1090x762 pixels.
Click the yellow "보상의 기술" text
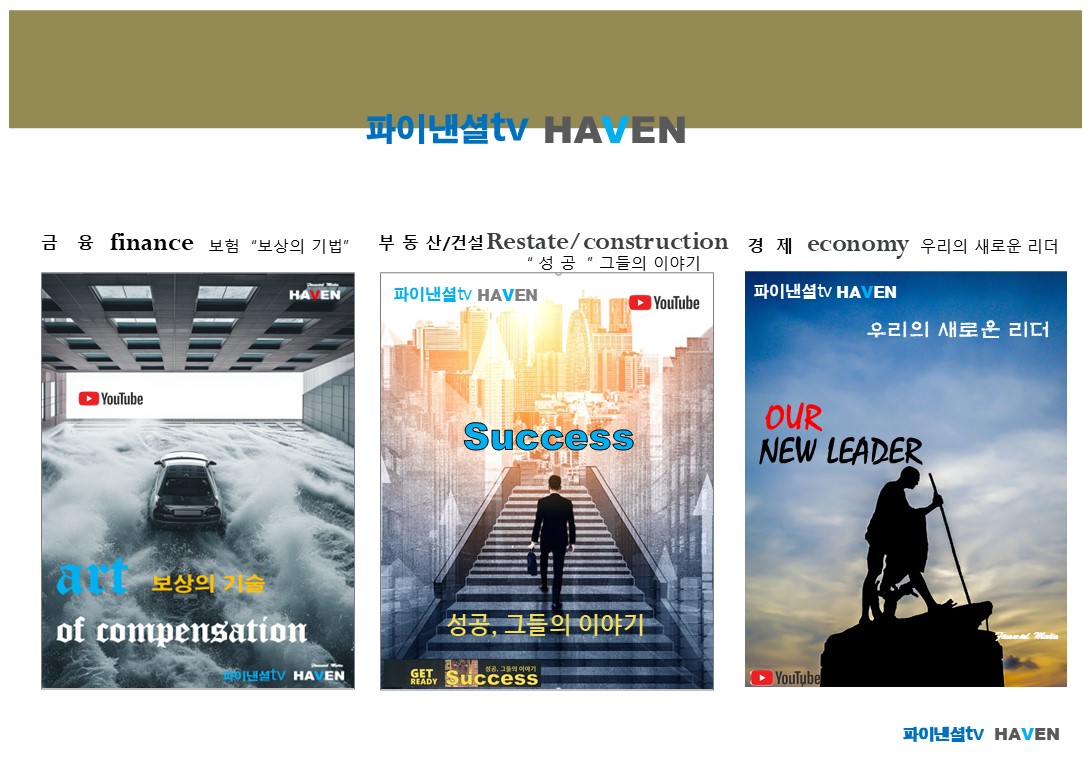(x=208, y=584)
